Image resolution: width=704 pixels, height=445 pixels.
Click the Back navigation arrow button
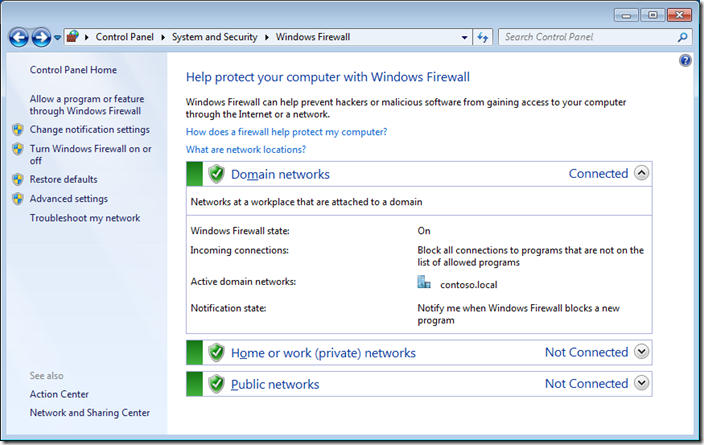click(19, 37)
